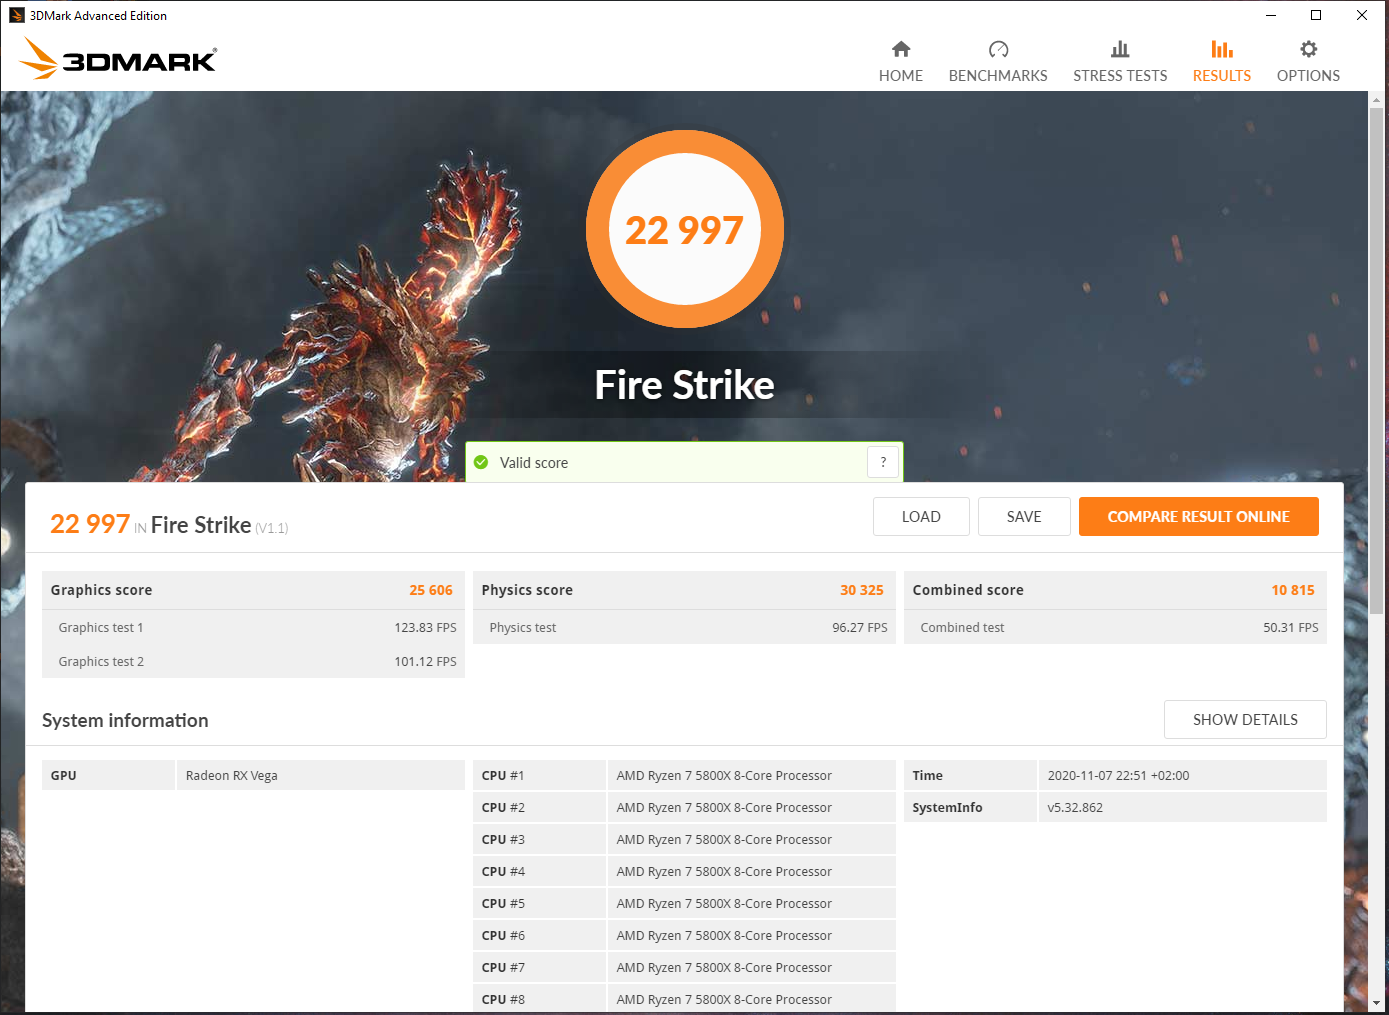Image resolution: width=1389 pixels, height=1015 pixels.
Task: Click SHOW DETAILS button
Action: coord(1245,720)
